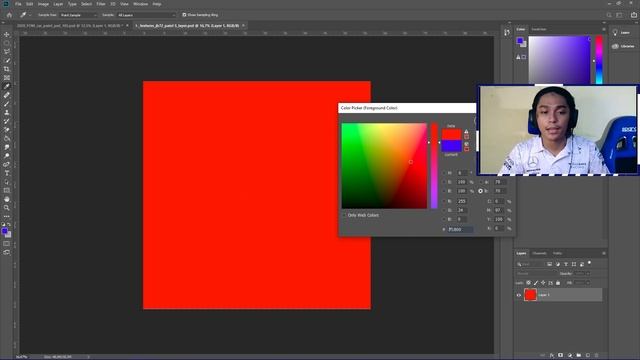The width and height of the screenshot is (640, 360).
Task: Switch to the Swatches tab
Action: click(x=539, y=29)
